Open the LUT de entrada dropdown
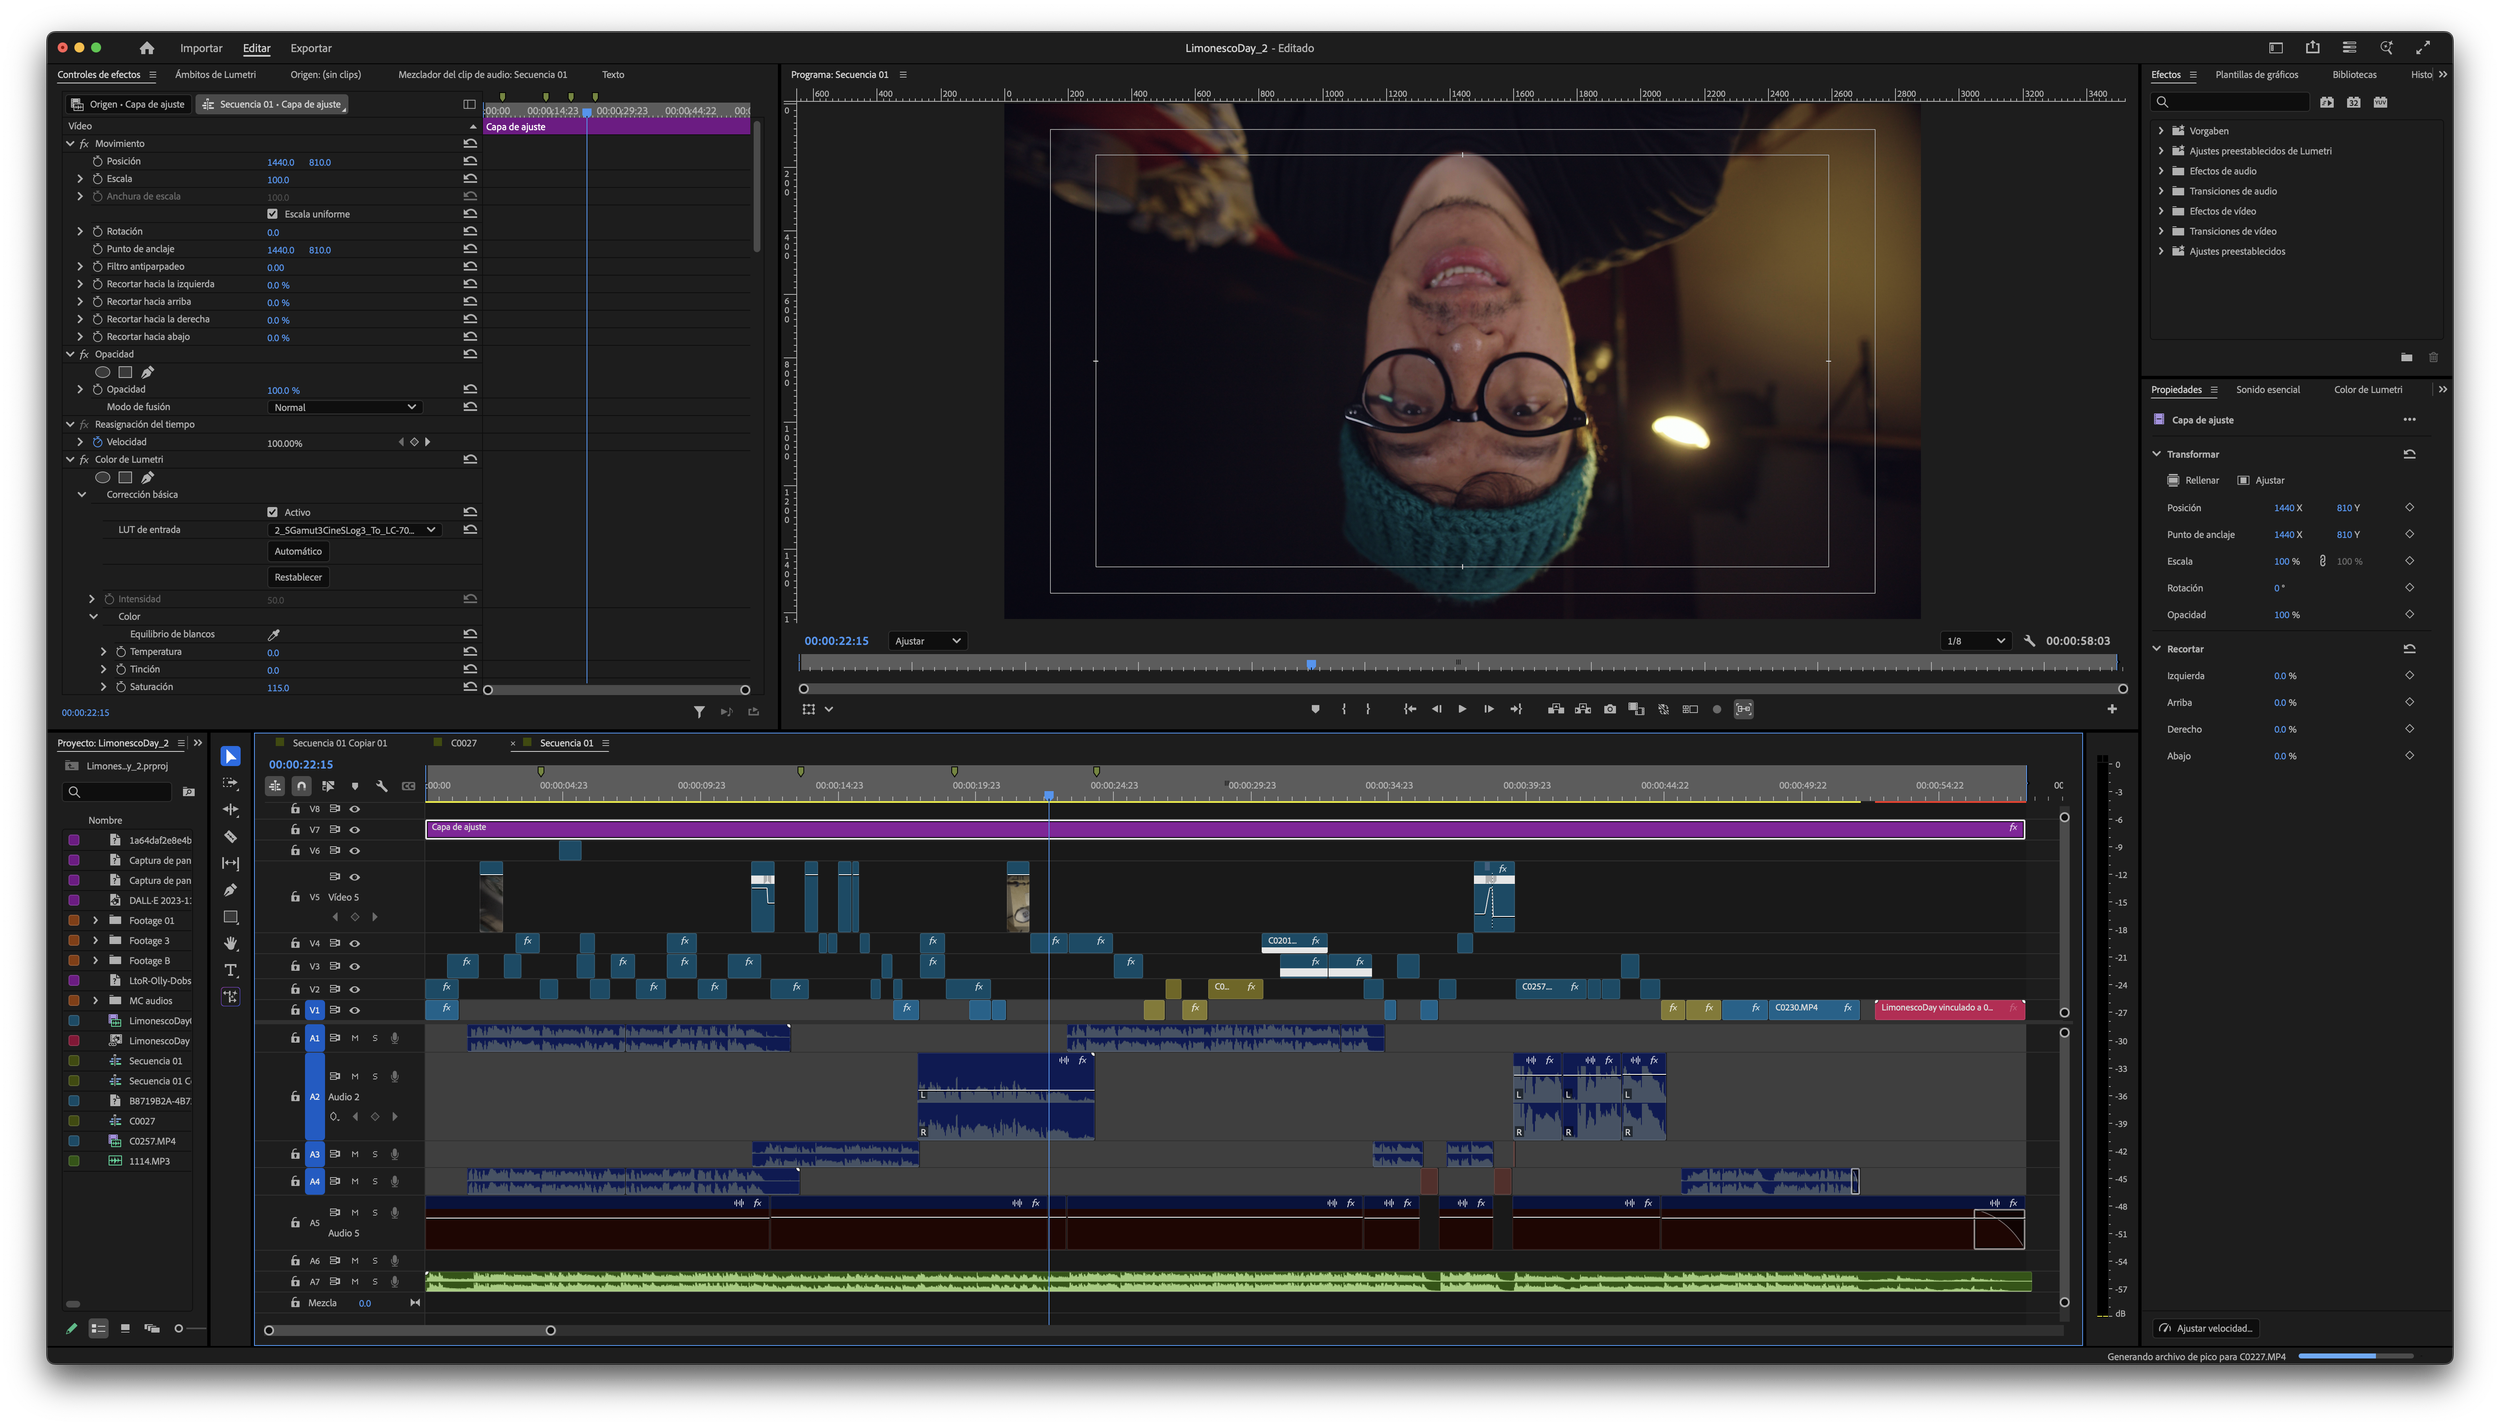This screenshot has height=1426, width=2500. [354, 530]
